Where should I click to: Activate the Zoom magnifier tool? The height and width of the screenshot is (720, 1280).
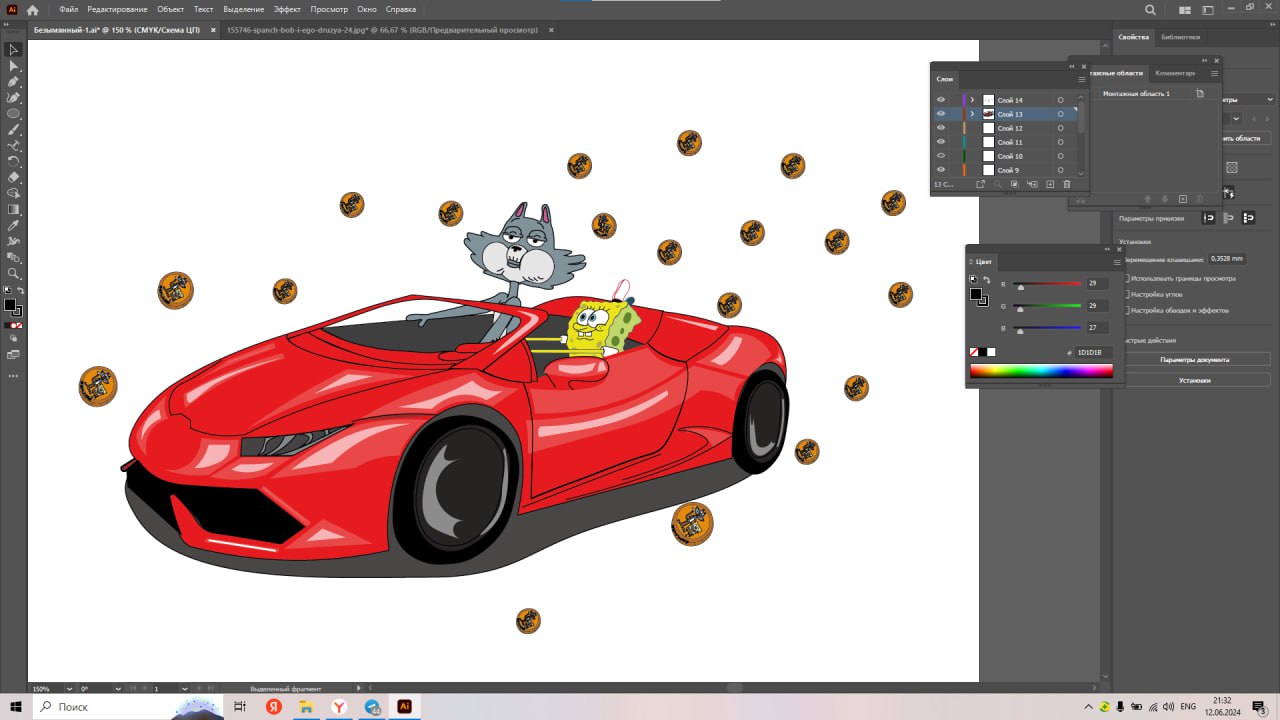(14, 273)
